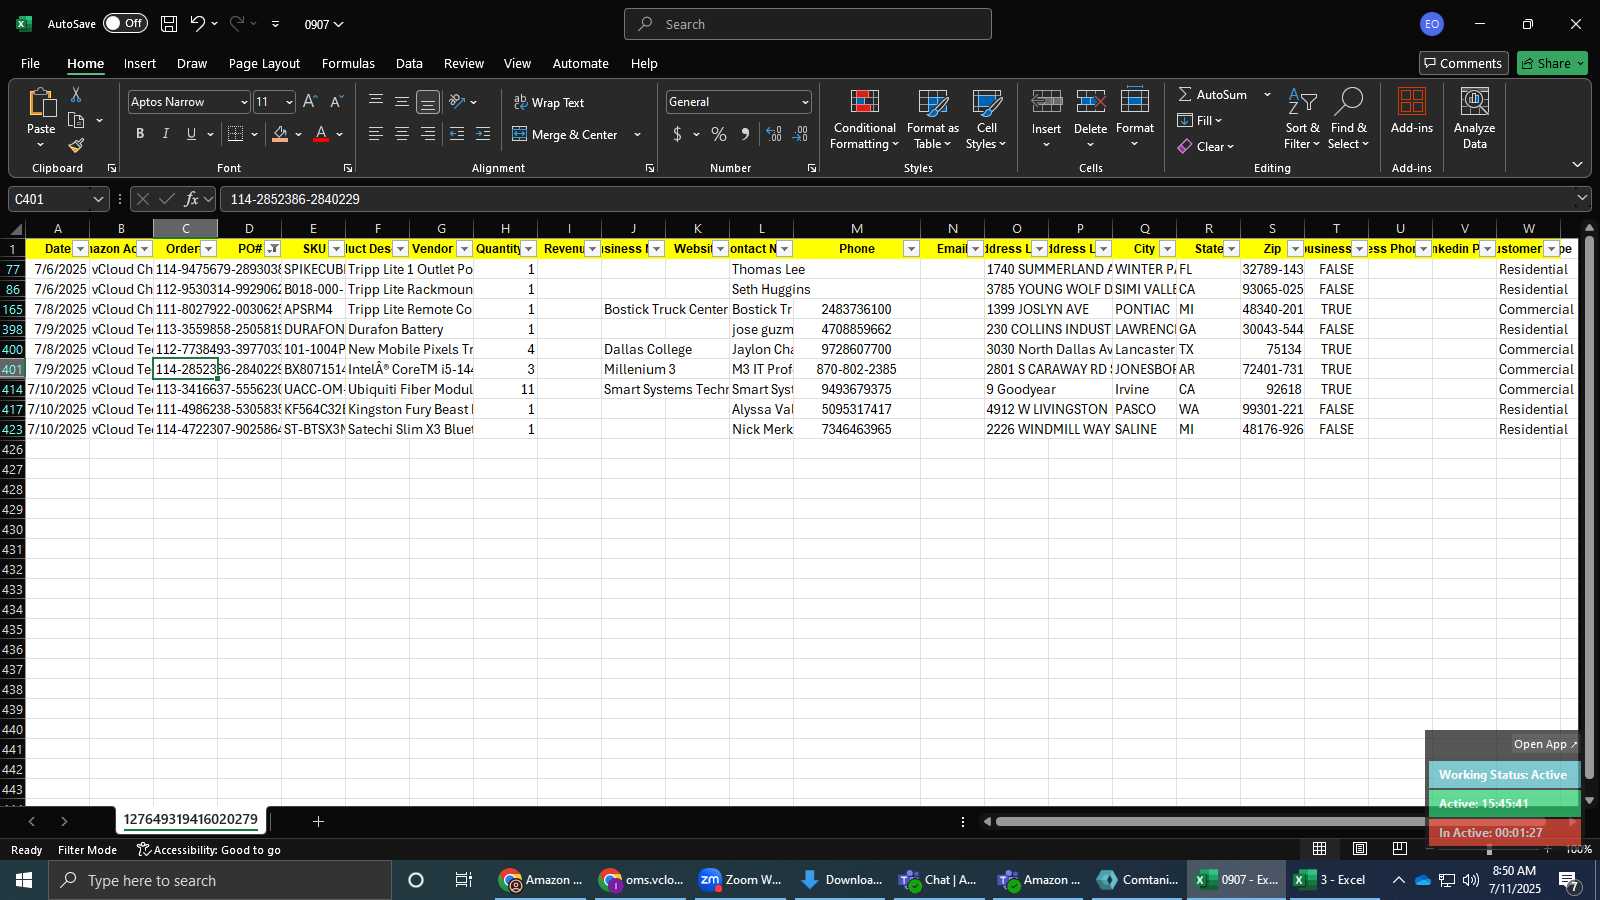1600x900 pixels.
Task: Open the File menu
Action: point(30,63)
